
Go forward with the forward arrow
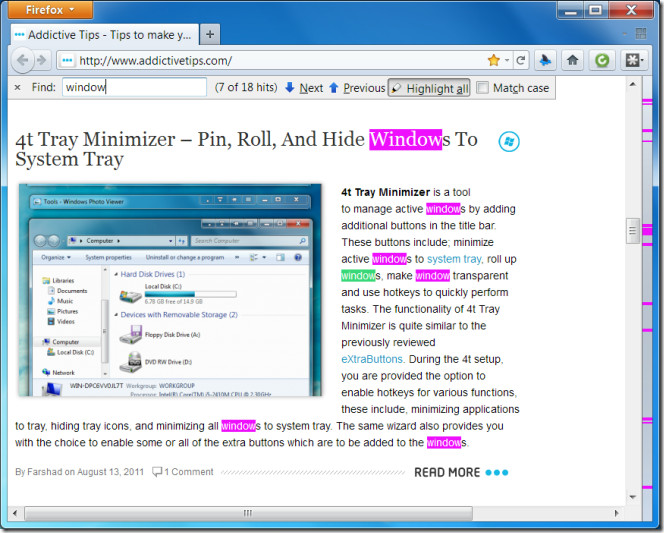coord(42,61)
